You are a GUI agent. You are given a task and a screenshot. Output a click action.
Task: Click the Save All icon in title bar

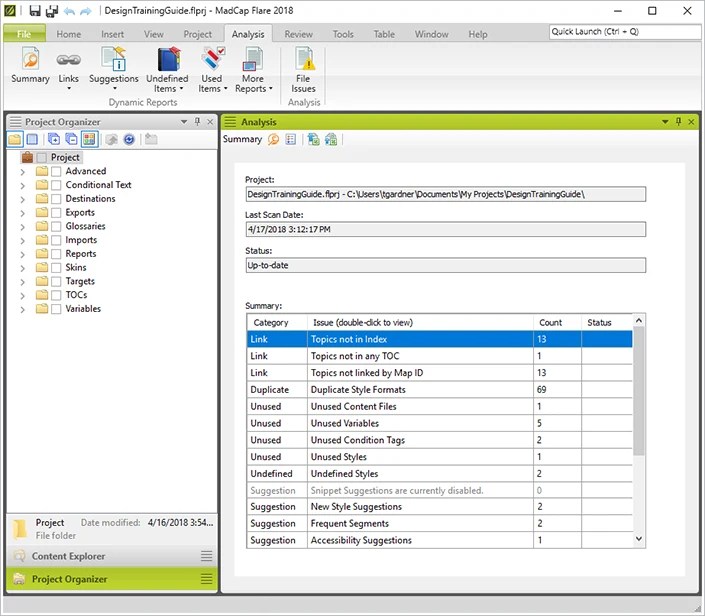click(52, 10)
